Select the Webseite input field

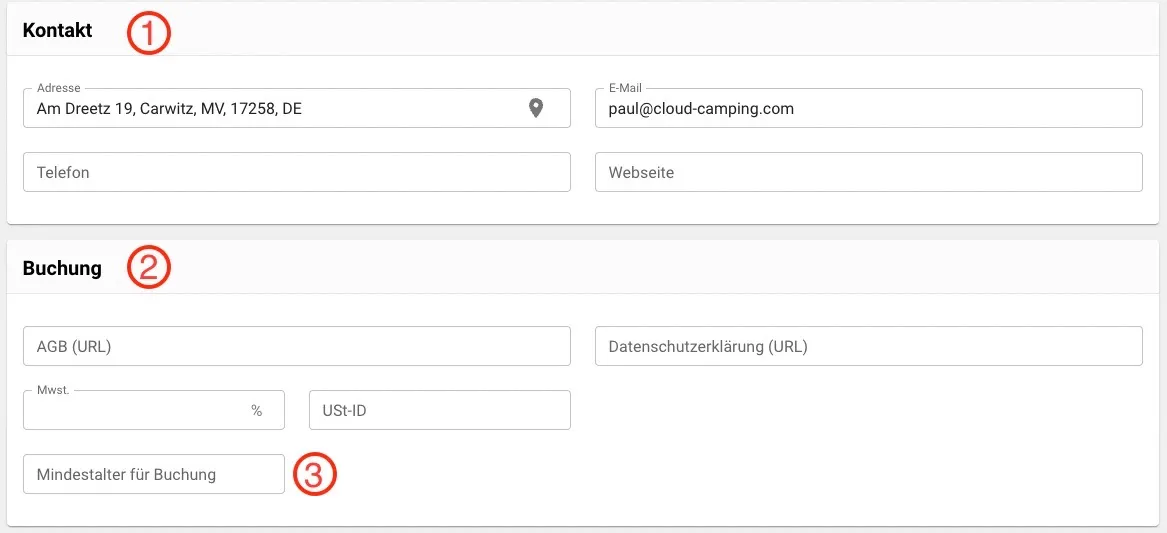pos(869,173)
